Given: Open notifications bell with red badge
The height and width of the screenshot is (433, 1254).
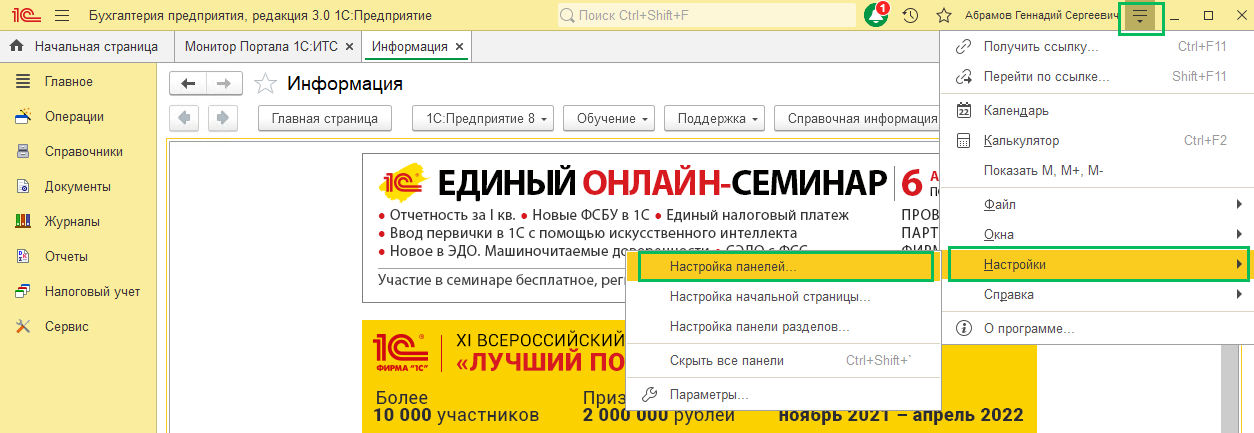Looking at the screenshot, I should [877, 15].
